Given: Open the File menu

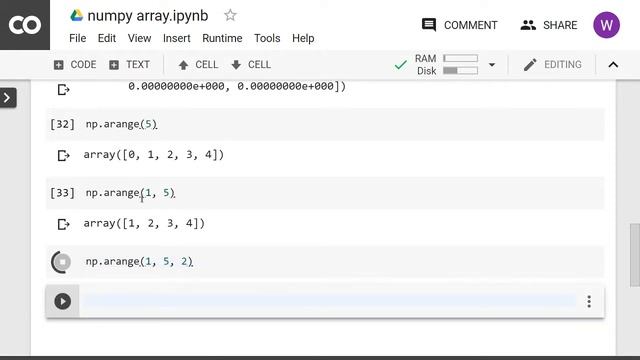Looking at the screenshot, I should [x=78, y=38].
